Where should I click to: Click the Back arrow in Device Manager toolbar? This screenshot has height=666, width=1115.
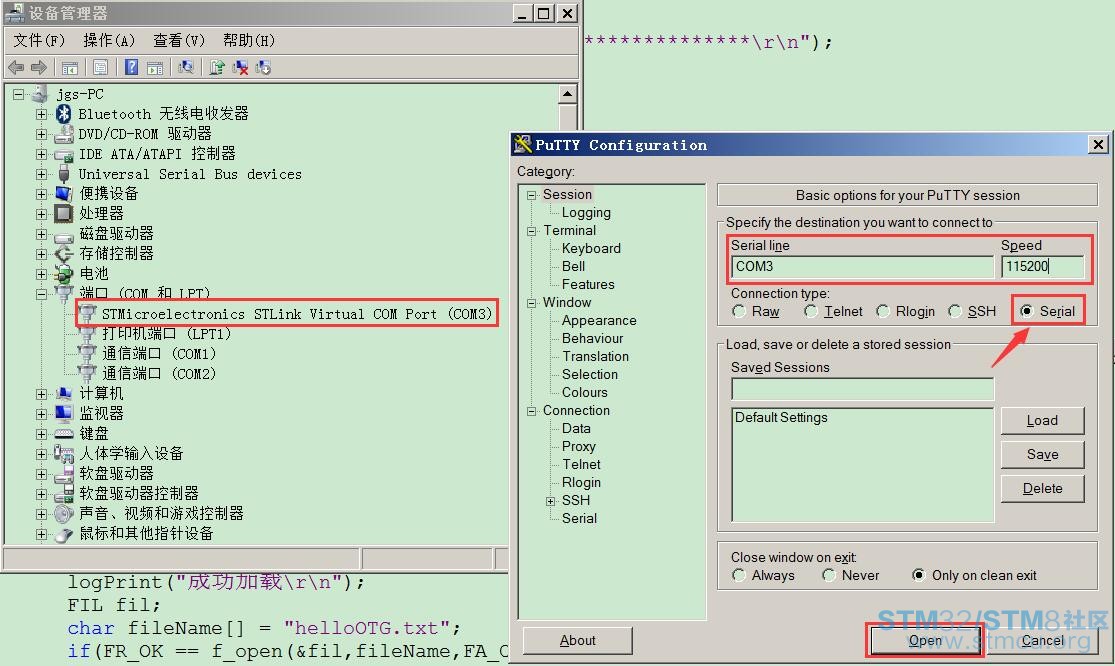point(16,68)
